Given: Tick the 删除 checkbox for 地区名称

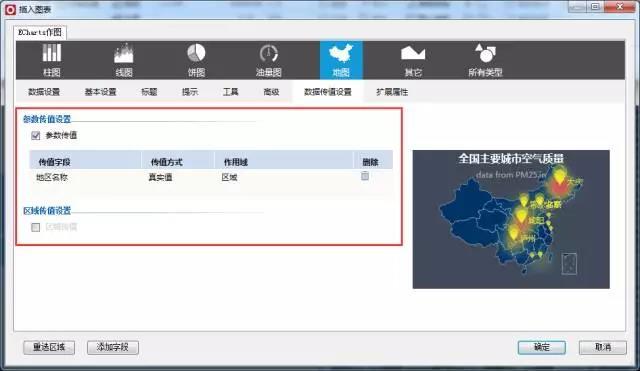Looking at the screenshot, I should coord(365,176).
